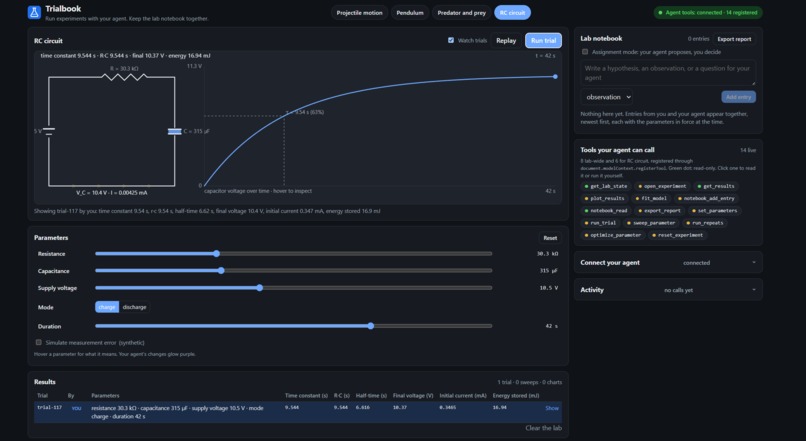
Task: Click the reset_experiment tool chip
Action: 677,235
